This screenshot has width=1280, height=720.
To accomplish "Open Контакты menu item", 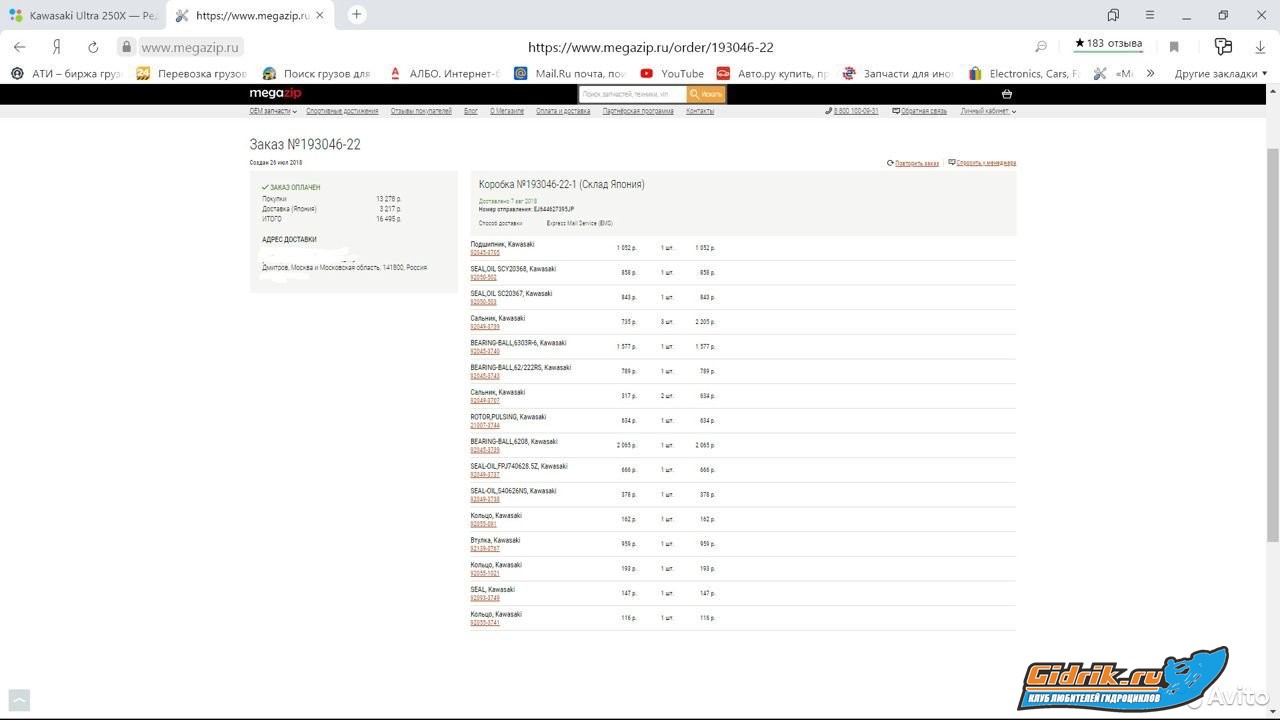I will click(700, 111).
